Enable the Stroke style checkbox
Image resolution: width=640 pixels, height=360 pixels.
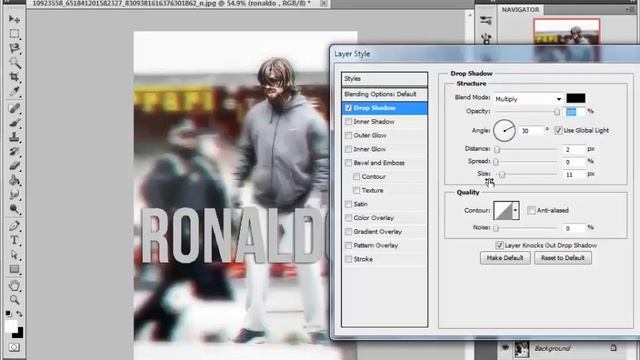pyautogui.click(x=348, y=259)
